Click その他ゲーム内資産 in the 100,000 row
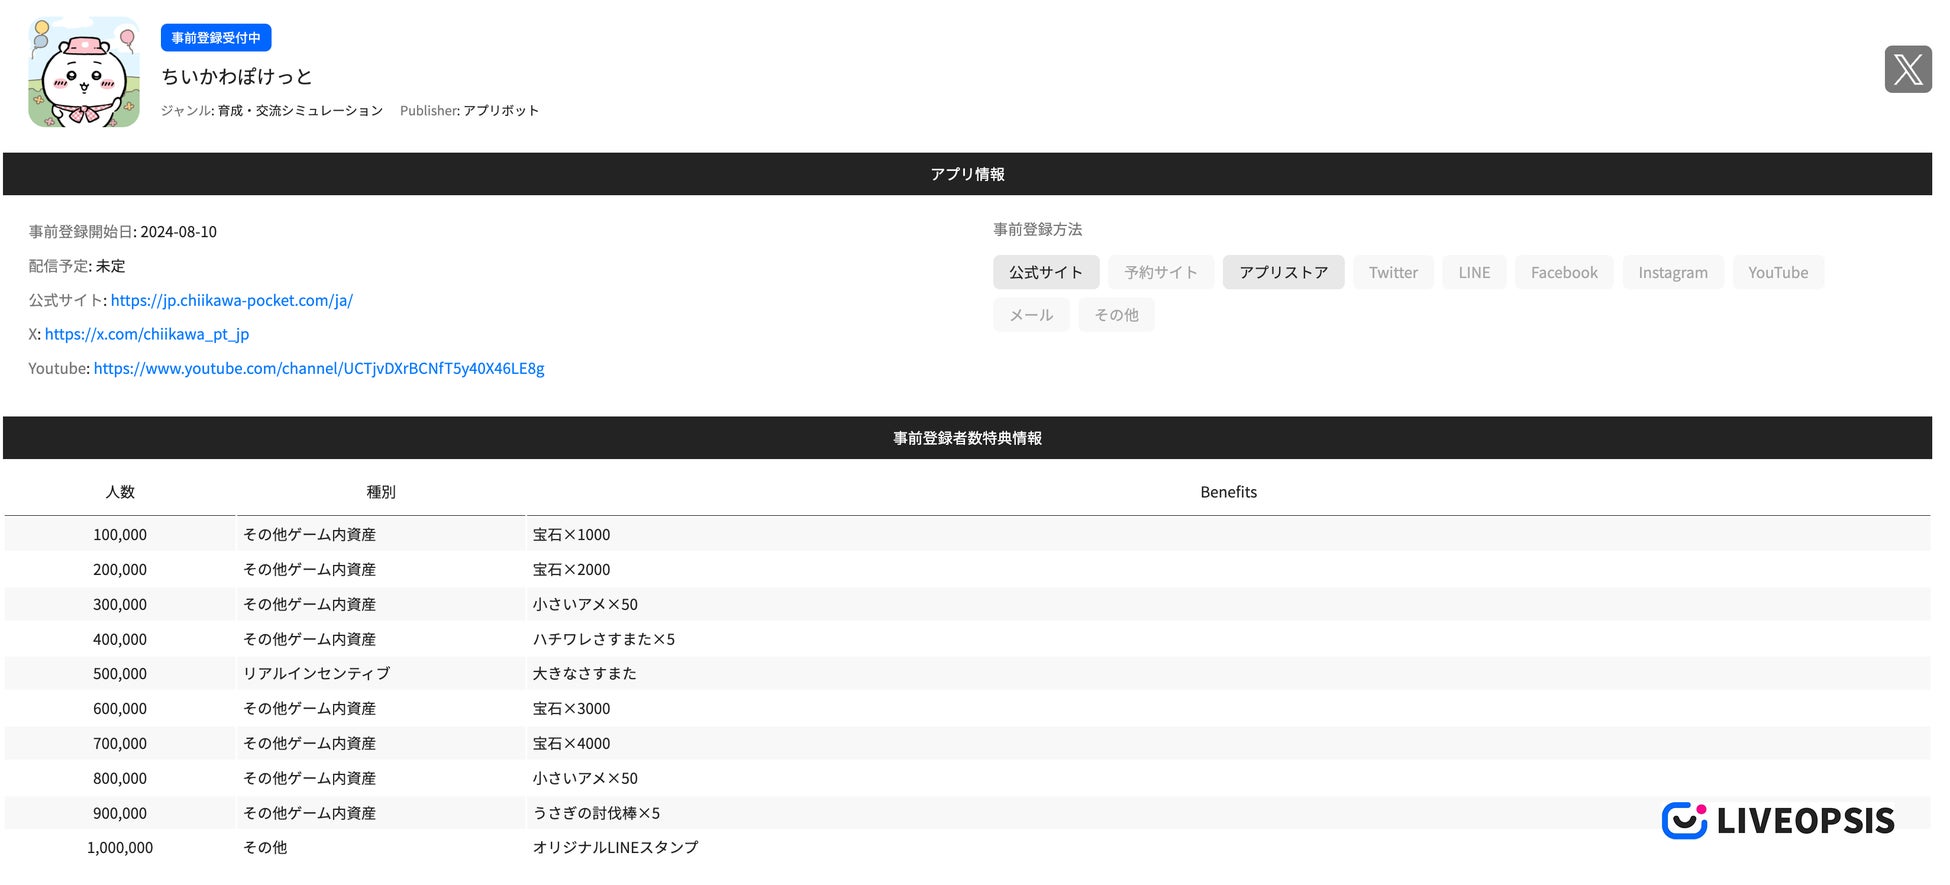This screenshot has height=885, width=1950. coord(310,535)
